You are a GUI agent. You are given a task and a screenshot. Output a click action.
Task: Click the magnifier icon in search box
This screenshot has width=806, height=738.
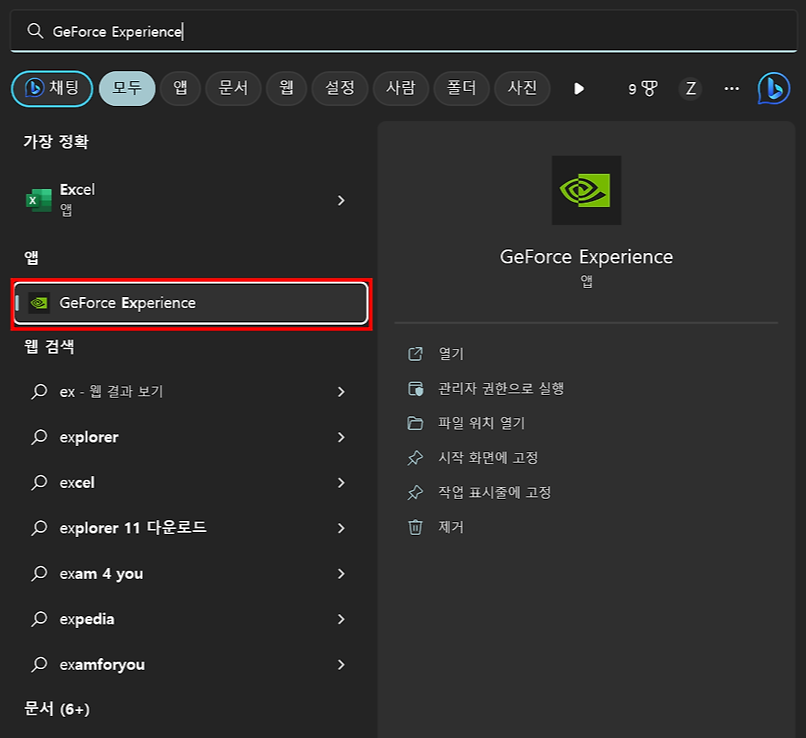(x=35, y=31)
